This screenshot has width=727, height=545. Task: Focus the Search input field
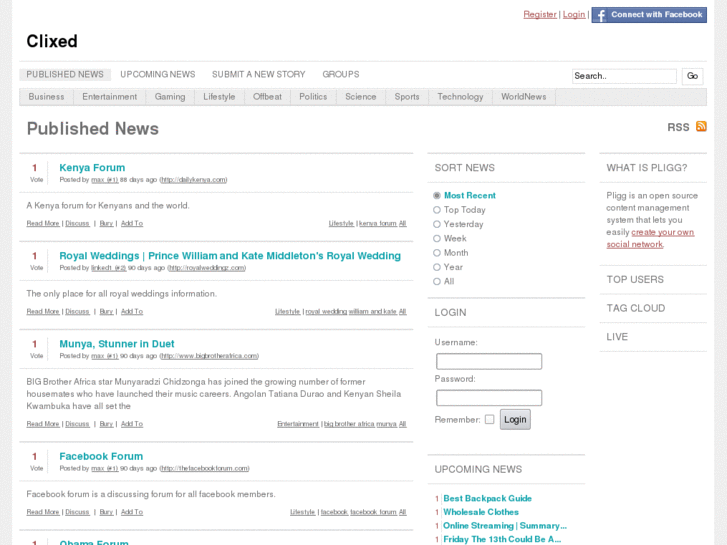coord(624,76)
